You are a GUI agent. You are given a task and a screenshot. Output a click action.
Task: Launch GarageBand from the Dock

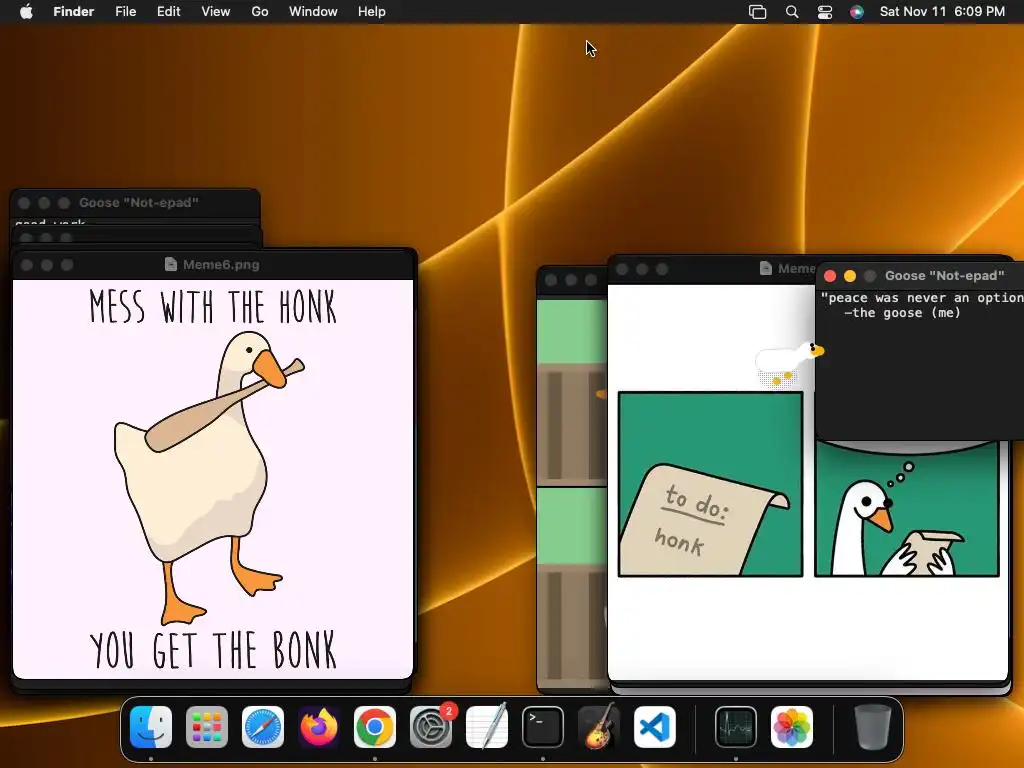[599, 727]
